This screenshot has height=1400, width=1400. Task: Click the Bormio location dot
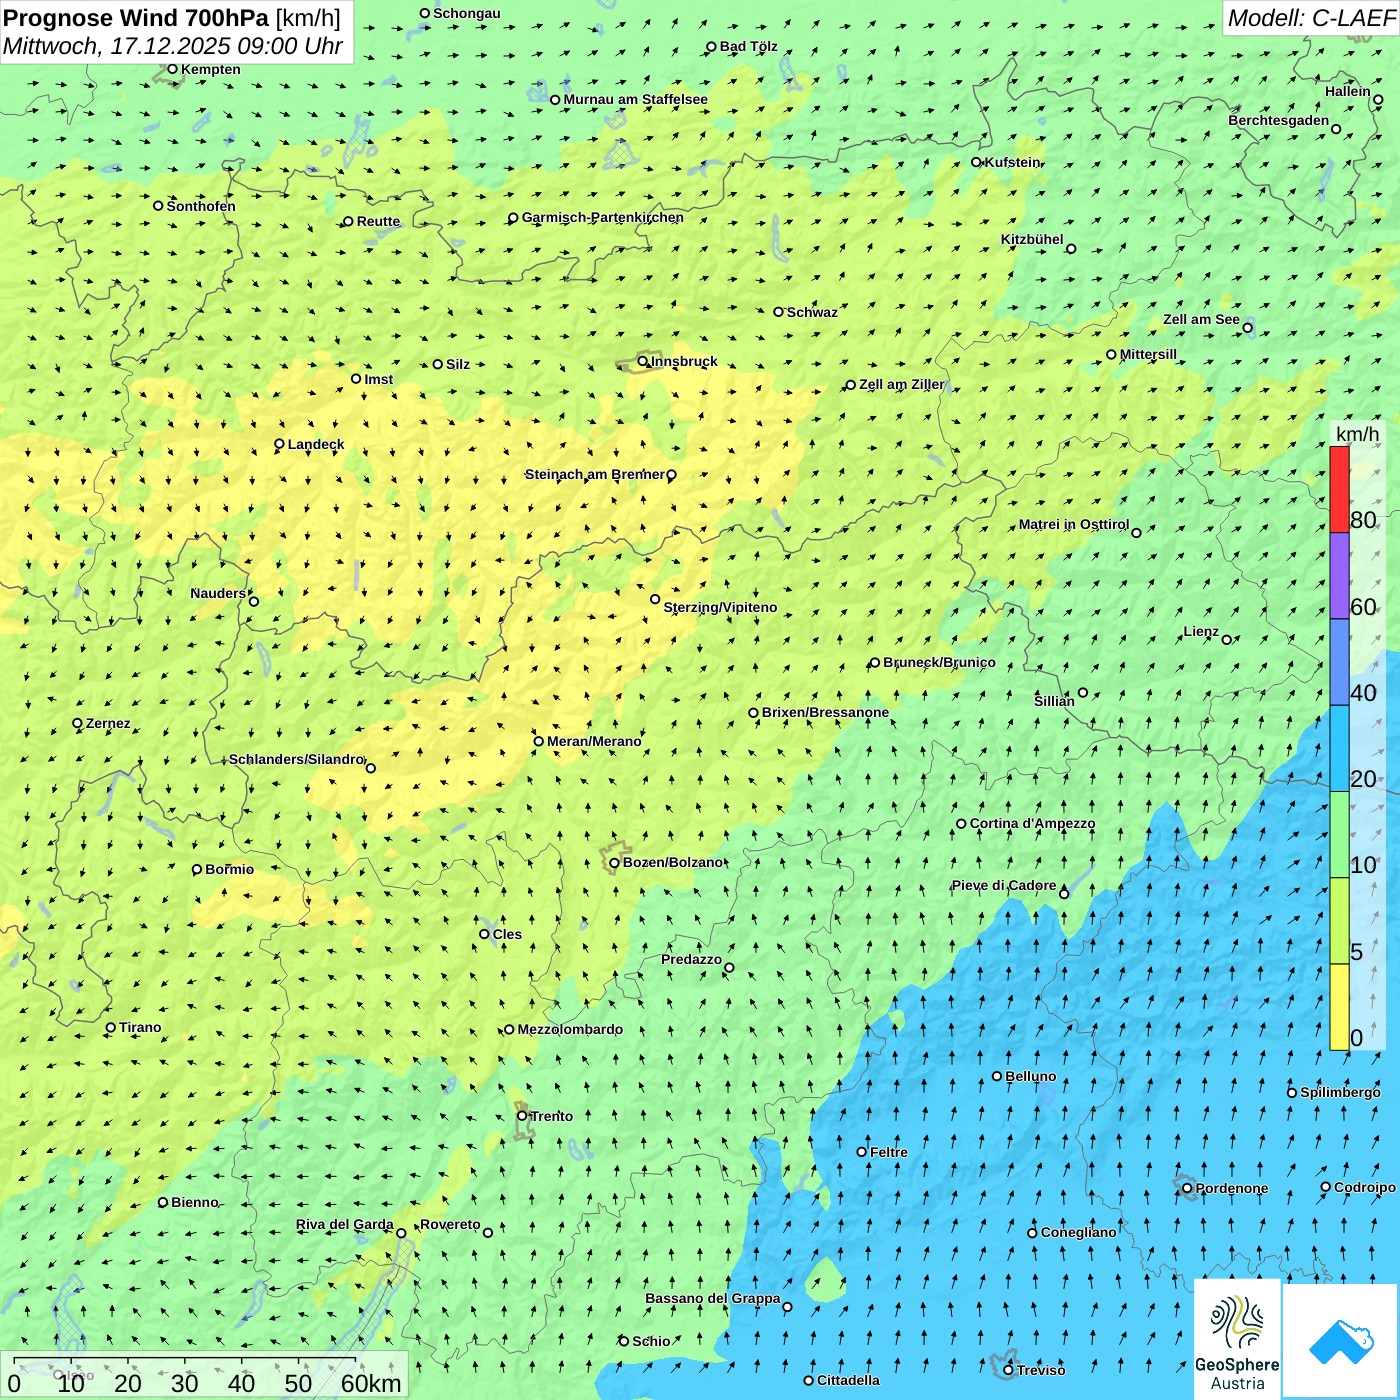coord(197,869)
